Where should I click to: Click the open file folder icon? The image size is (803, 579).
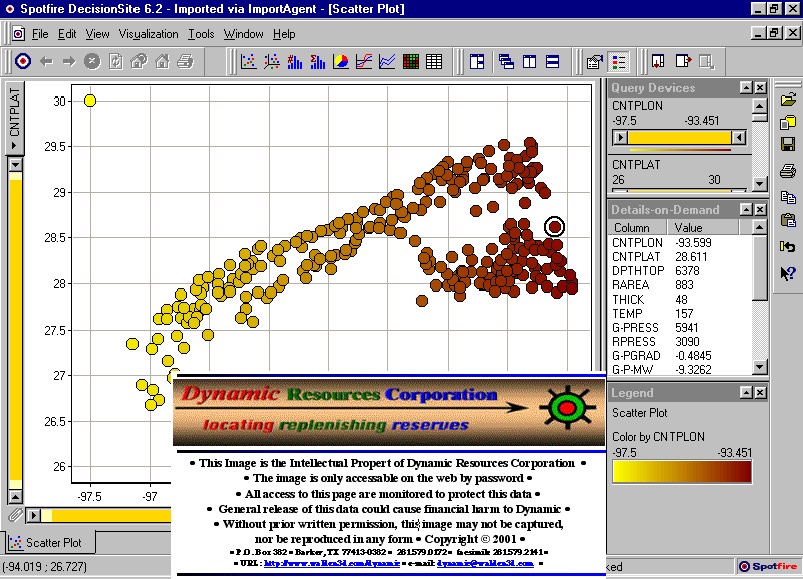[x=788, y=100]
